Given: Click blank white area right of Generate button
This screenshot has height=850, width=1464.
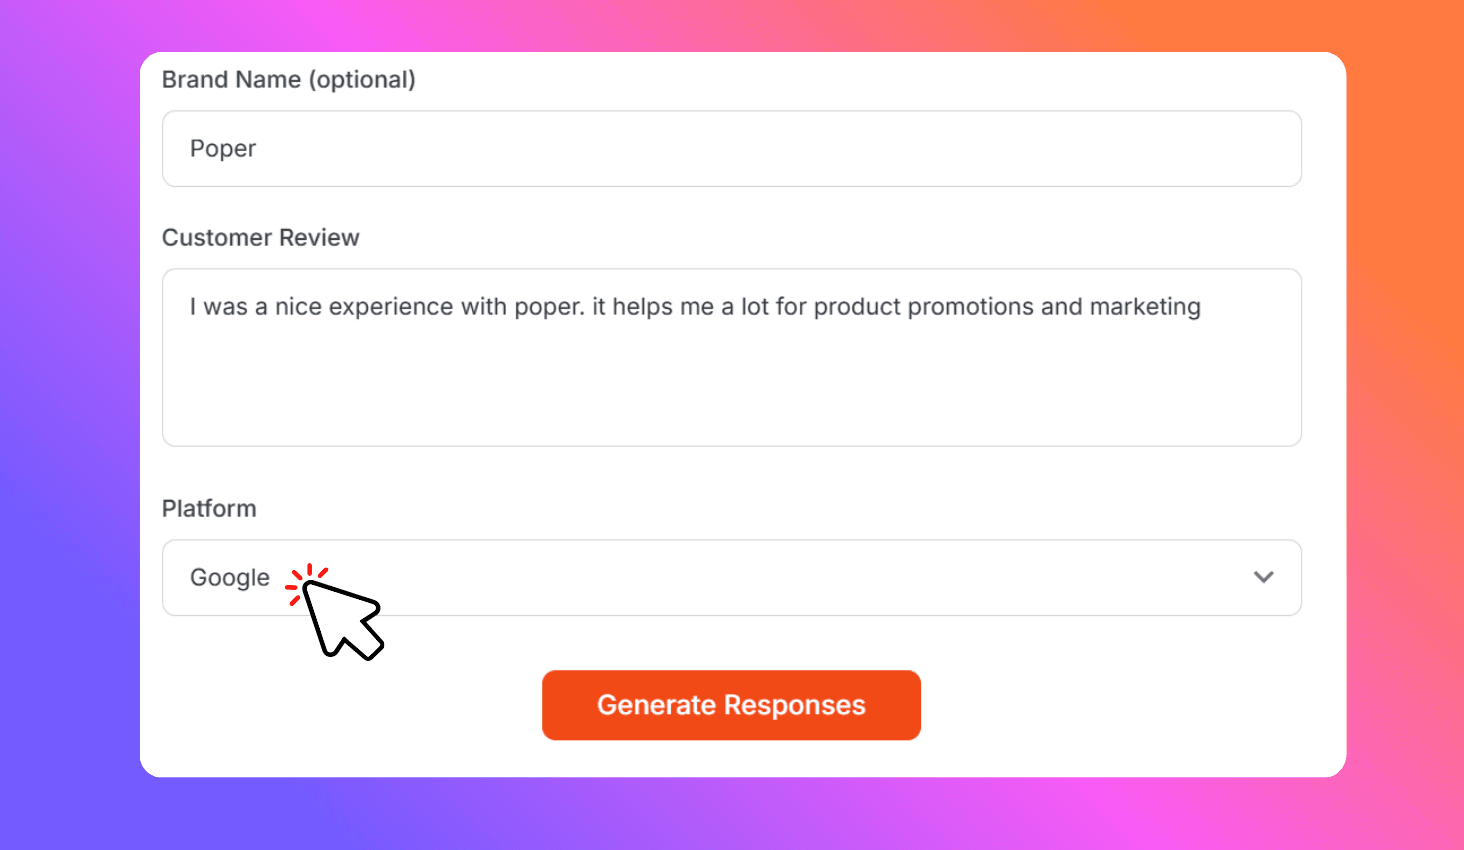Looking at the screenshot, I should point(1120,706).
